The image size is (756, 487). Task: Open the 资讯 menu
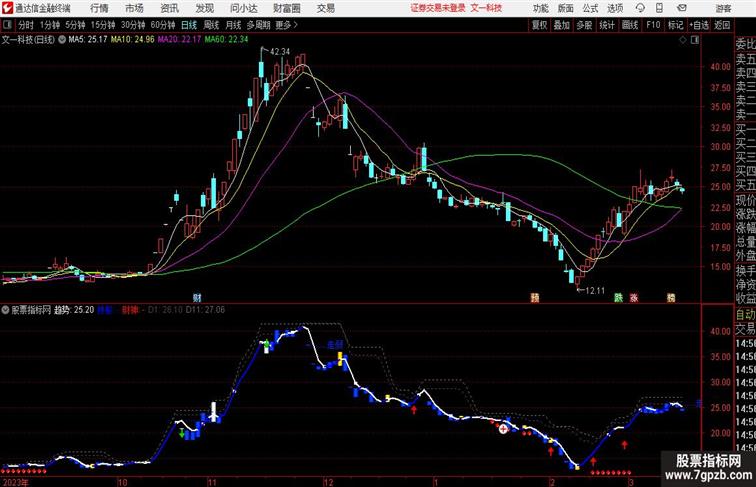click(x=169, y=8)
